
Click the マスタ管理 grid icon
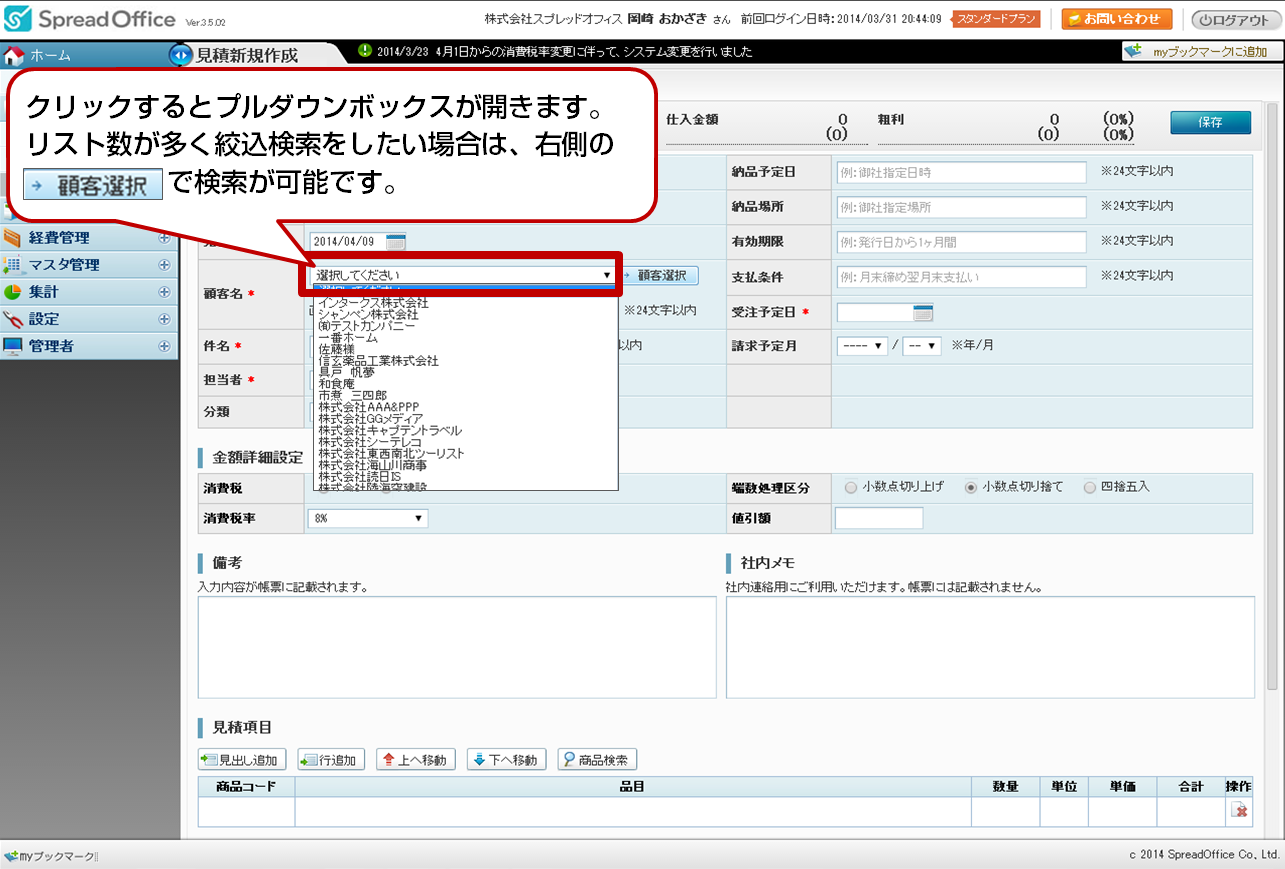(x=13, y=265)
